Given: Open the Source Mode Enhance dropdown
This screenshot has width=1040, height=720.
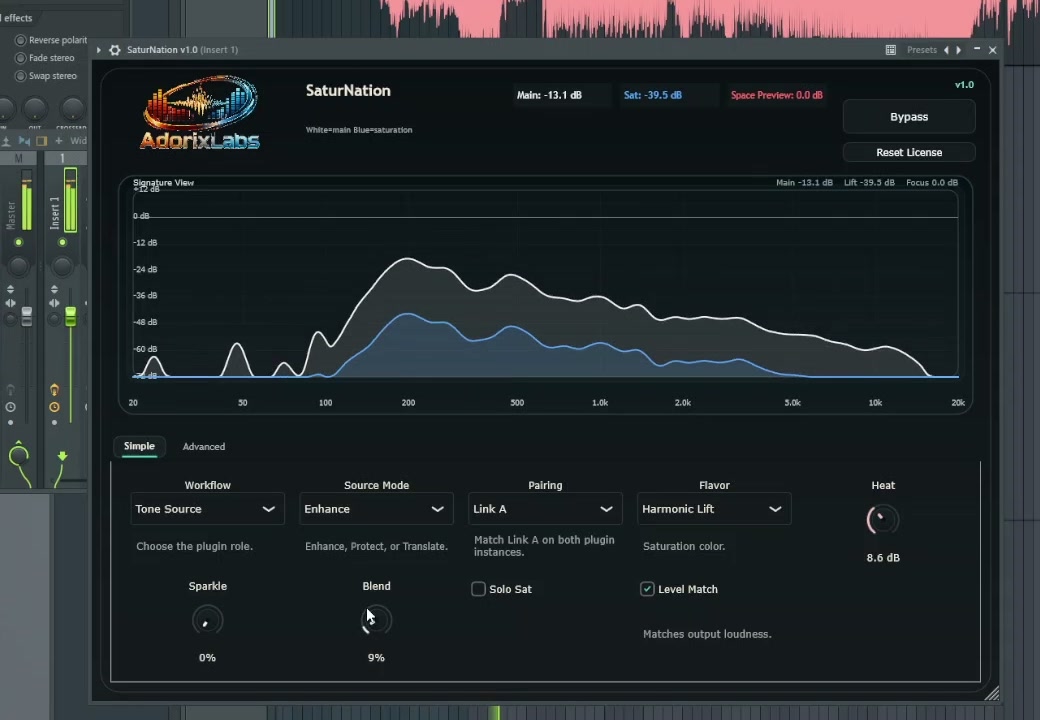Looking at the screenshot, I should [376, 509].
